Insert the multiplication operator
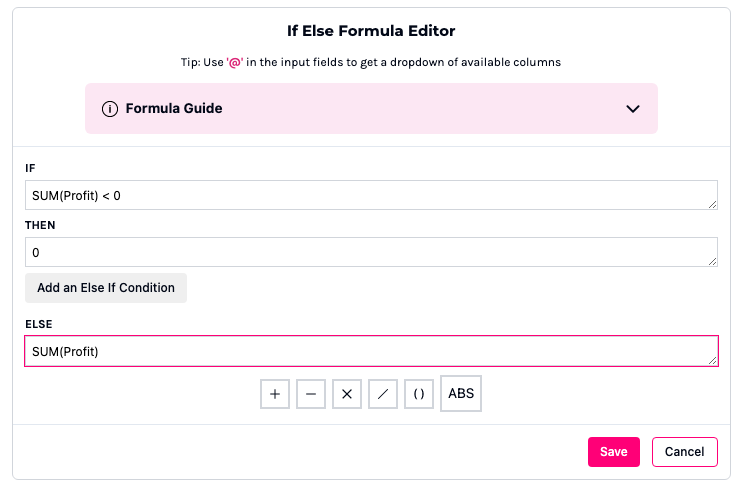The width and height of the screenshot is (744, 487). click(347, 394)
